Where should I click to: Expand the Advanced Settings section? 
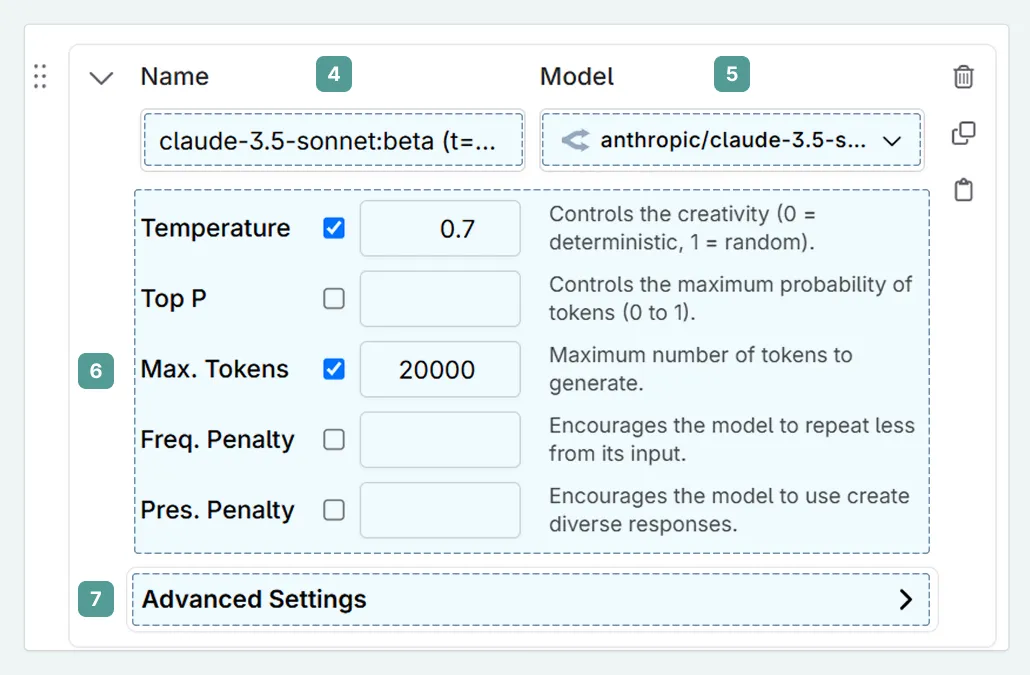(907, 599)
